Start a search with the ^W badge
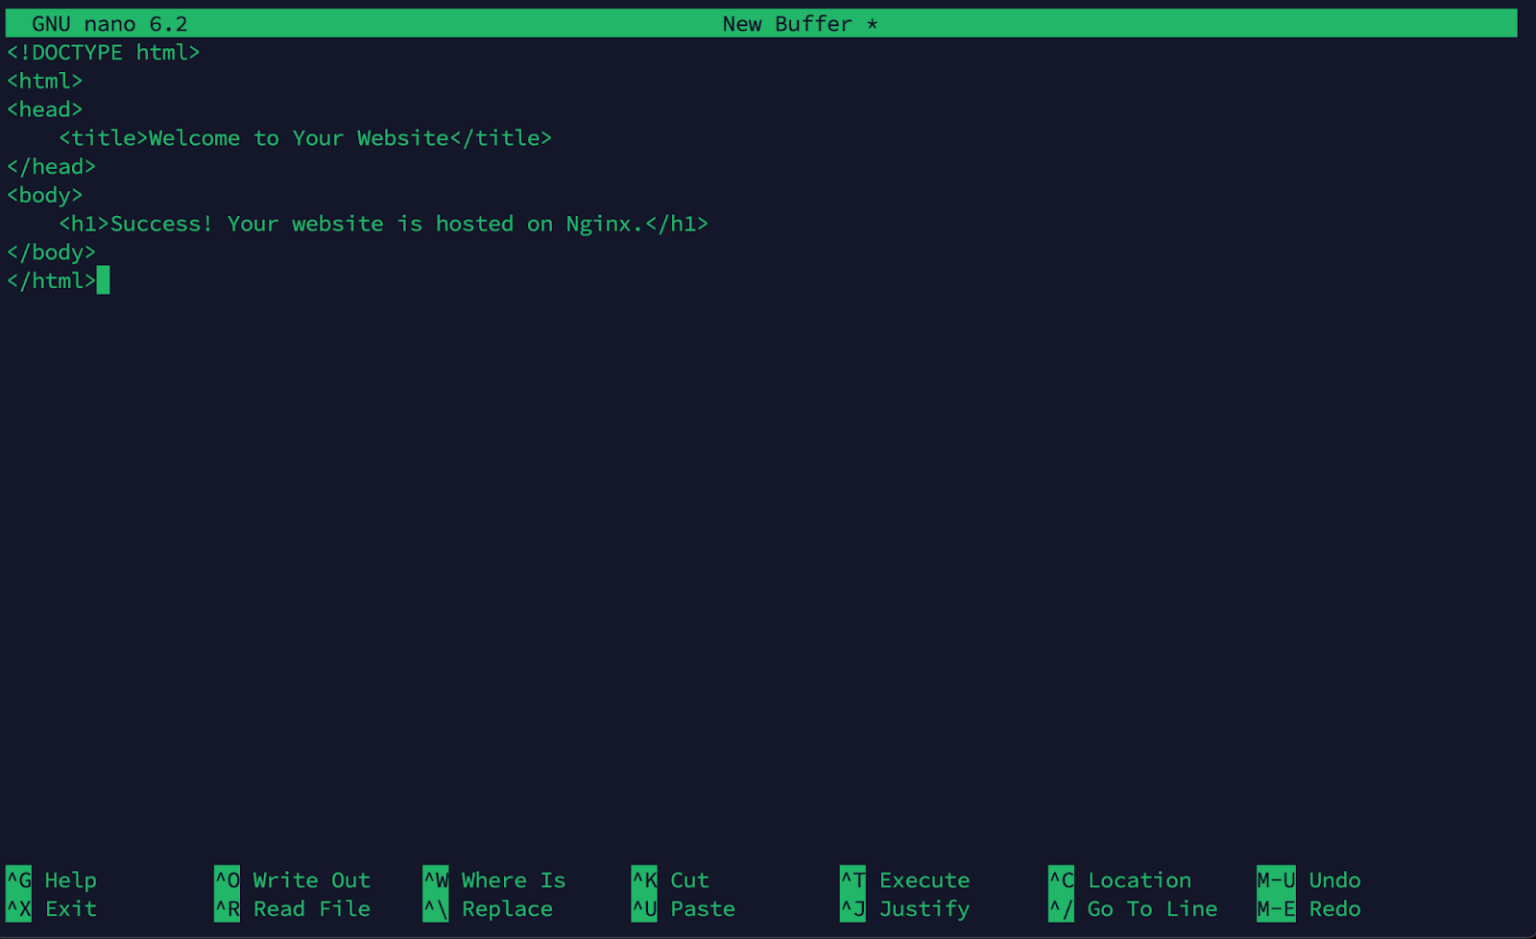Screen dimensions: 1536x939 coord(435,880)
